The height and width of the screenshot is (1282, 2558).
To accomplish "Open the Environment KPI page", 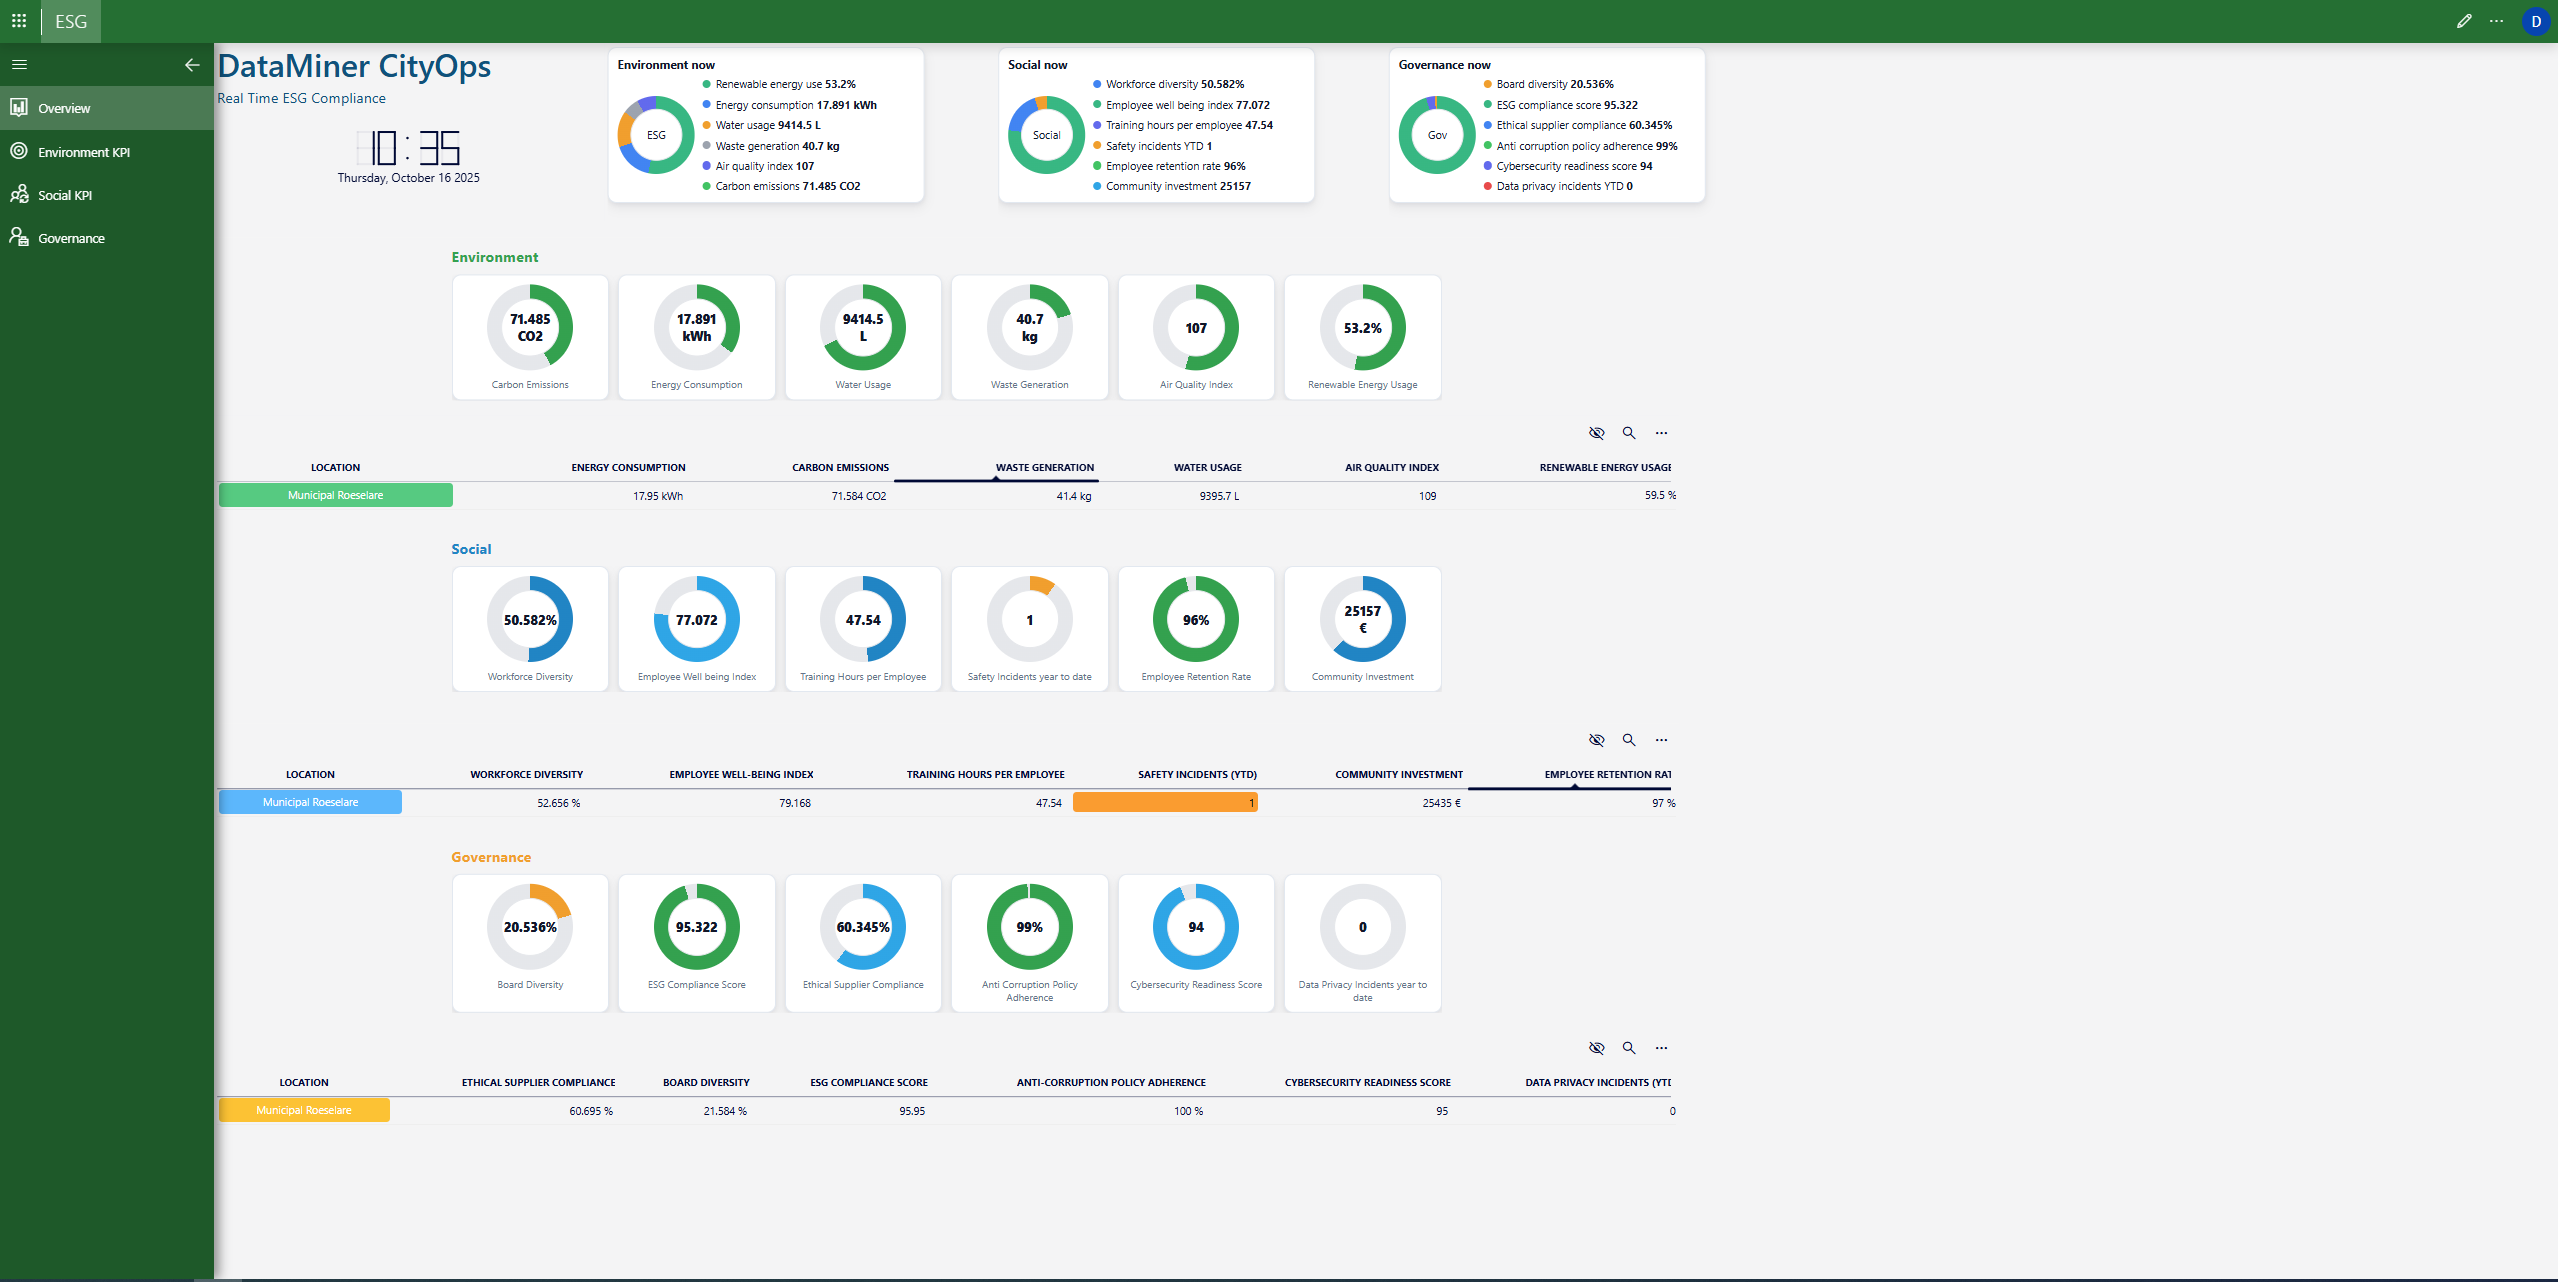I will 84,152.
